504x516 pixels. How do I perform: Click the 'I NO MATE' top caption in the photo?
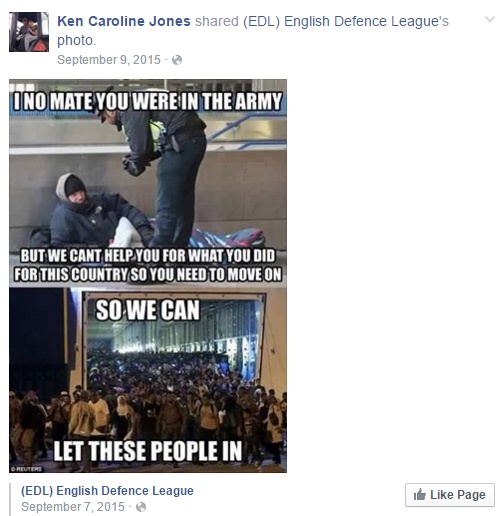148,101
